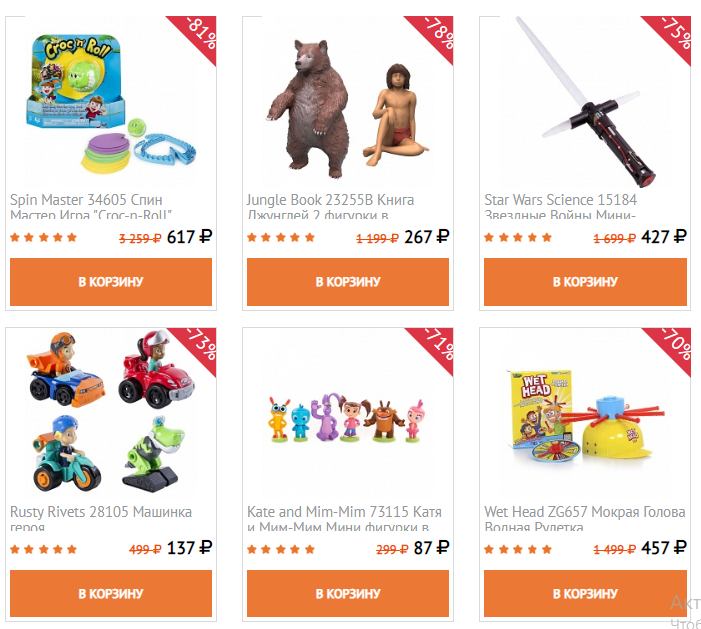
Task: Open Croc'n'Roll game product image
Action: pos(111,104)
